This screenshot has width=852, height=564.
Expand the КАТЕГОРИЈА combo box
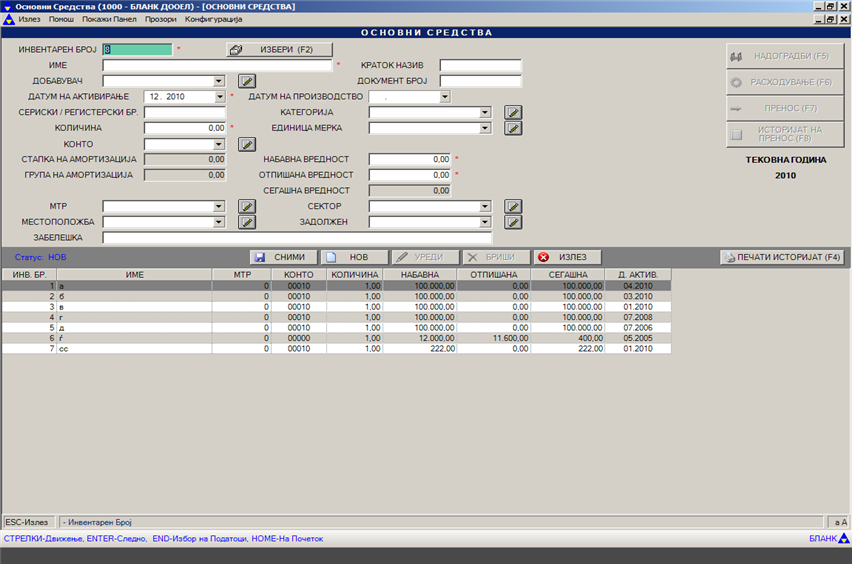[x=485, y=112]
